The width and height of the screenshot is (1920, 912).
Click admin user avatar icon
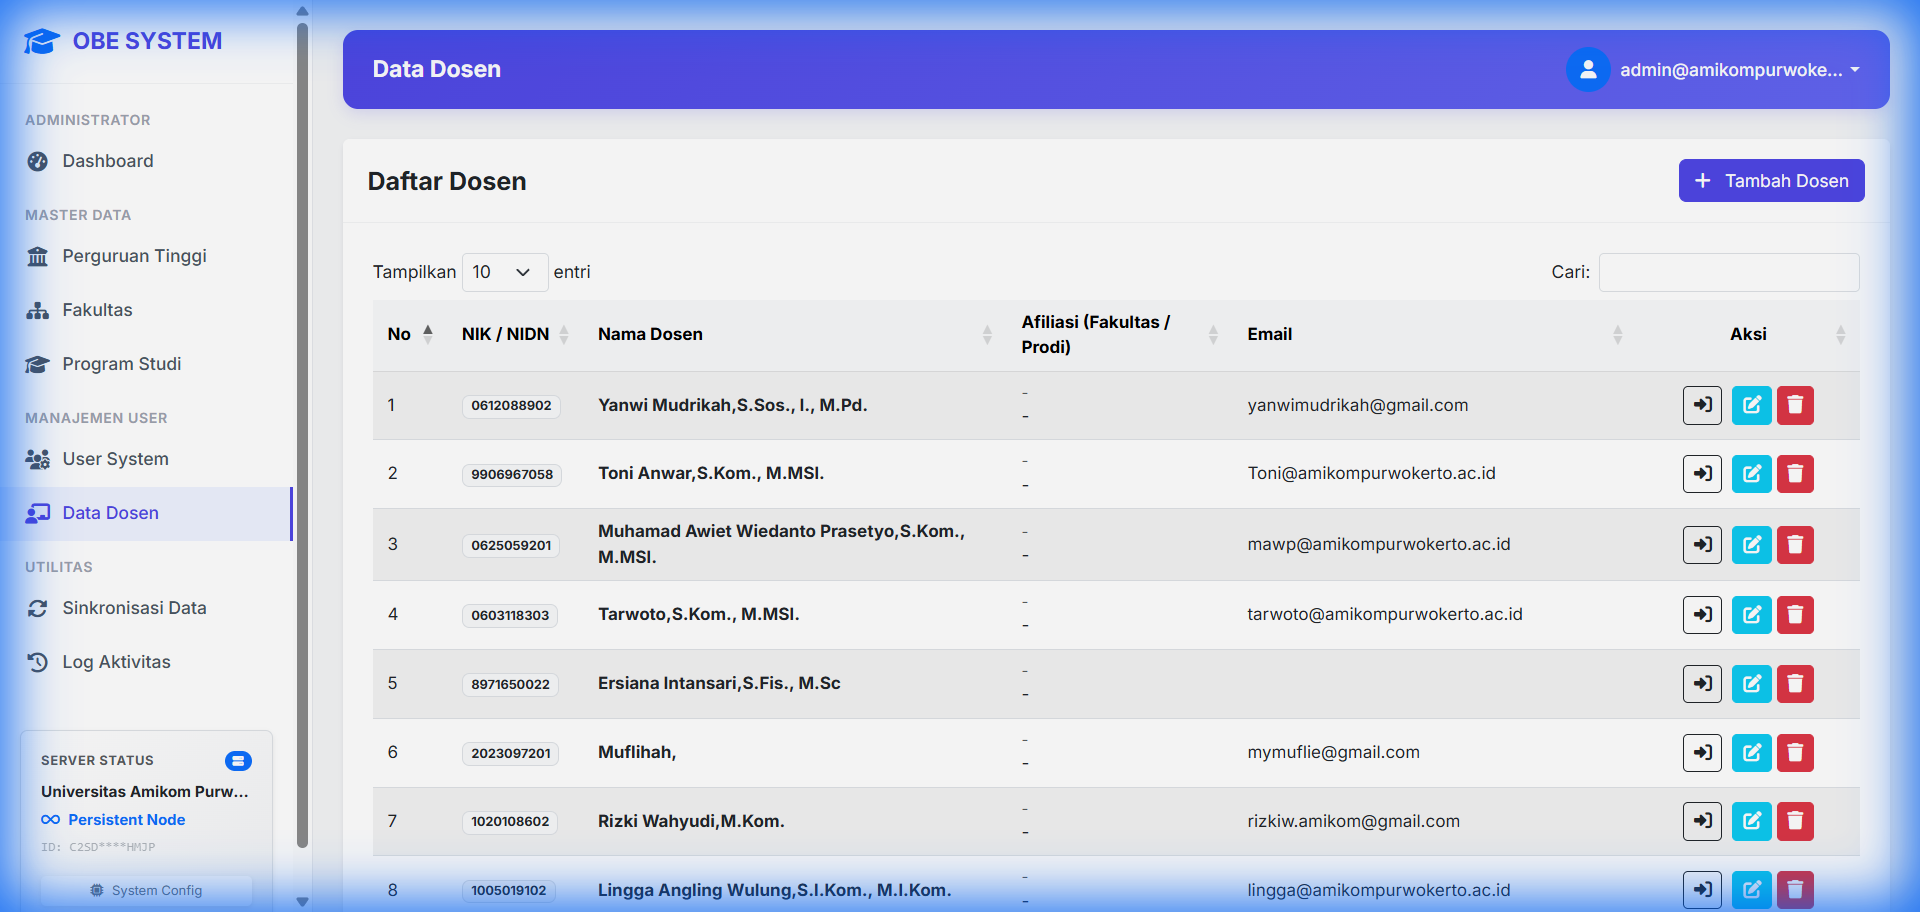[x=1587, y=70]
